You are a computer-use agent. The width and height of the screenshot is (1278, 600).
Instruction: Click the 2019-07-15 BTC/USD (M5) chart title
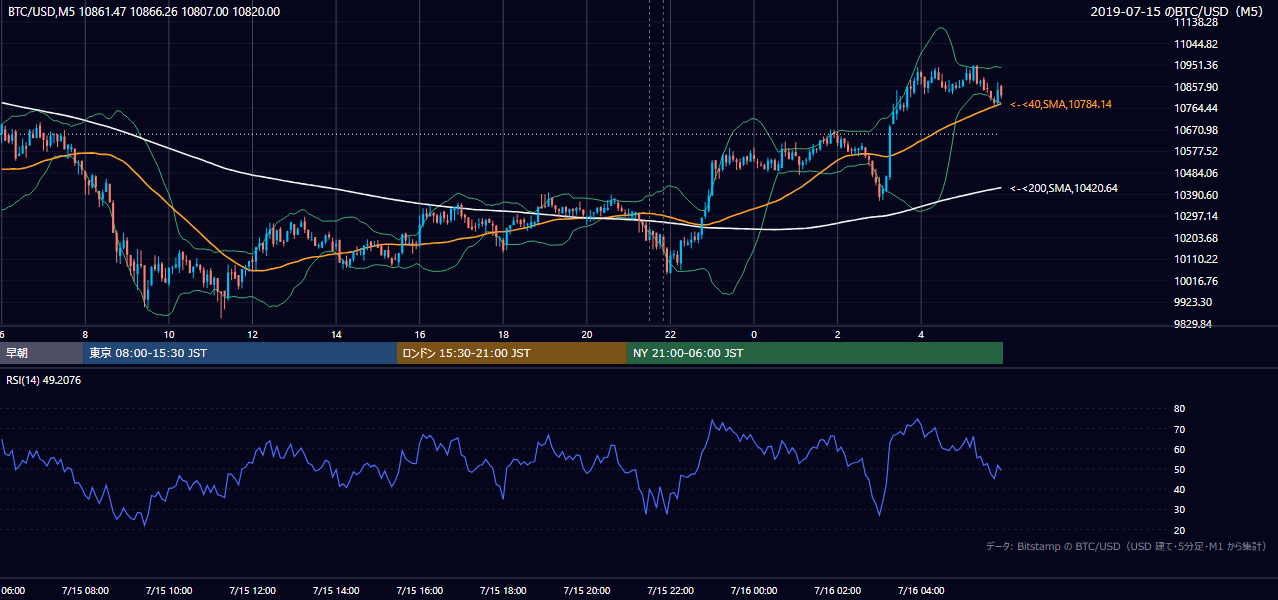point(1179,12)
